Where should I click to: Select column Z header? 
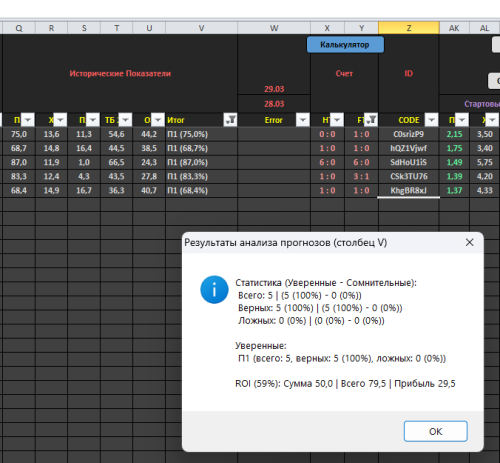point(409,28)
